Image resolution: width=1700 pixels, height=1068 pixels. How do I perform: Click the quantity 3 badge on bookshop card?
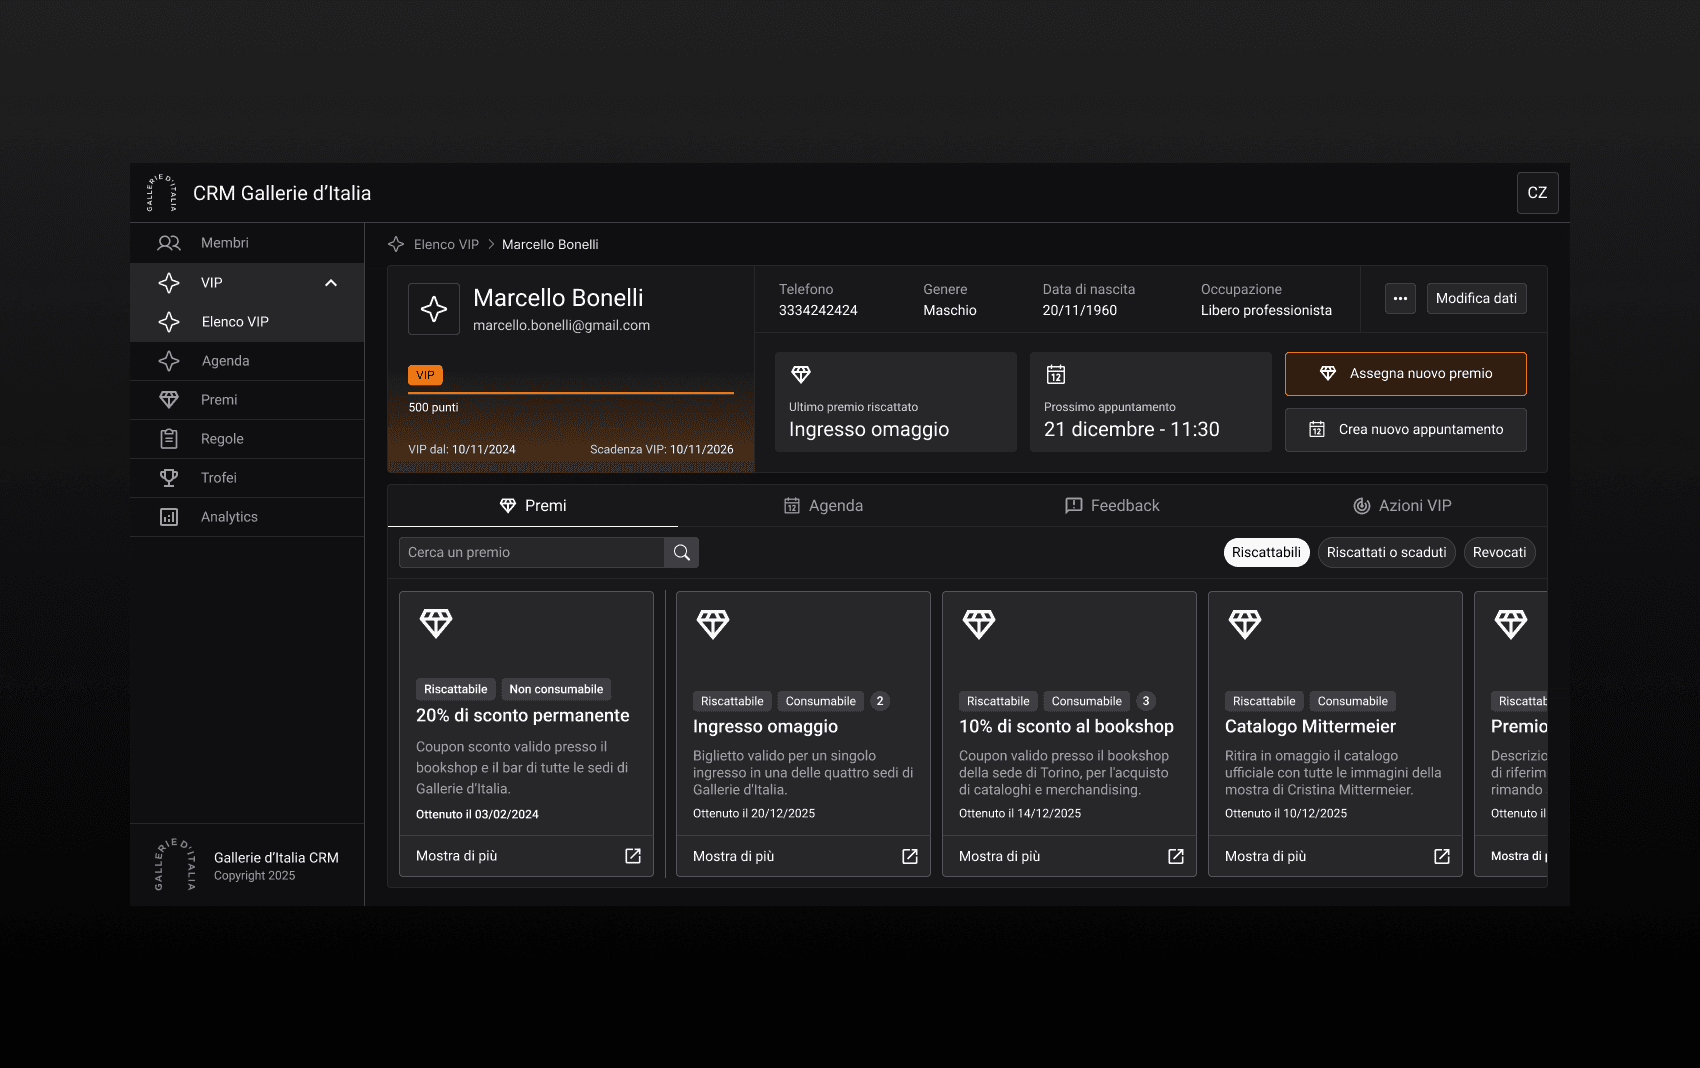tap(1146, 701)
